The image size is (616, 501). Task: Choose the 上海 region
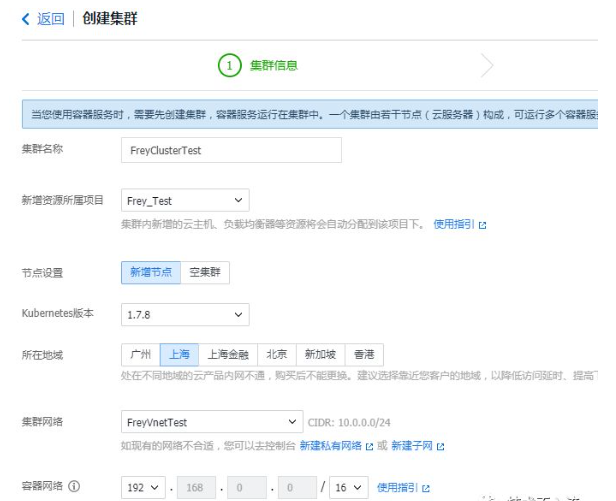[180, 355]
